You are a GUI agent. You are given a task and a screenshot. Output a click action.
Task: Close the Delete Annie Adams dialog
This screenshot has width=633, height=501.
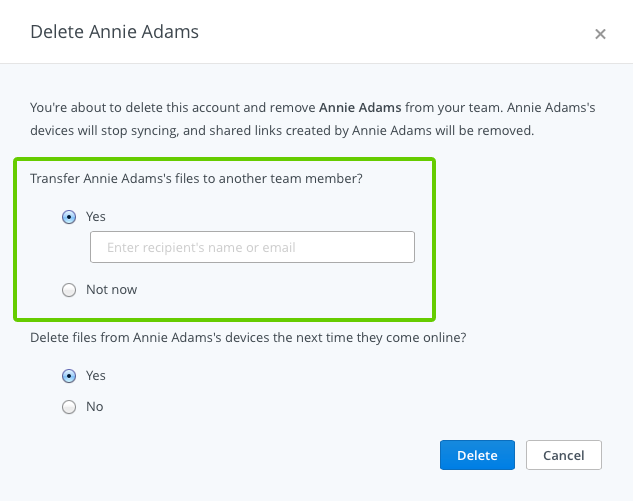click(x=600, y=34)
